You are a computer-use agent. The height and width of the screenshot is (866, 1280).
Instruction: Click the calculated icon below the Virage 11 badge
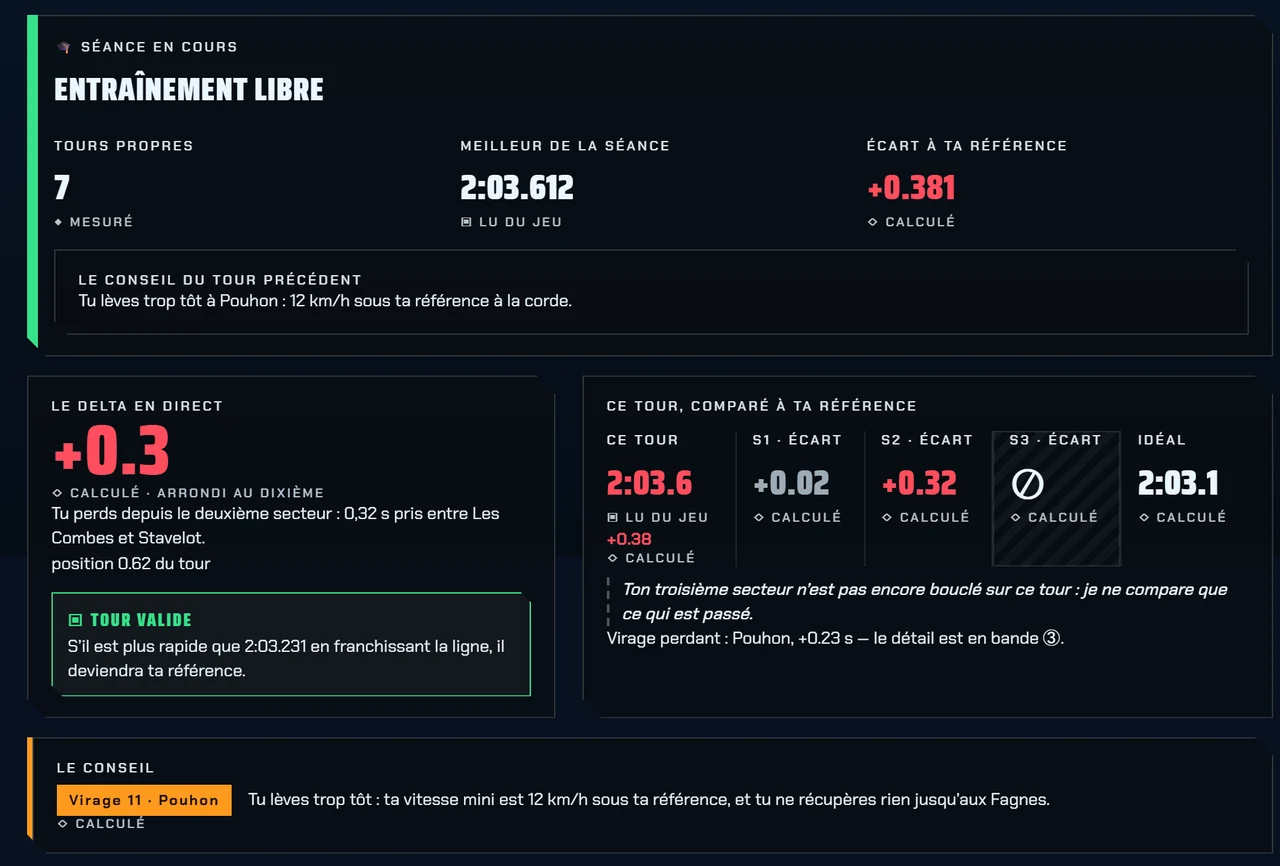(62, 824)
